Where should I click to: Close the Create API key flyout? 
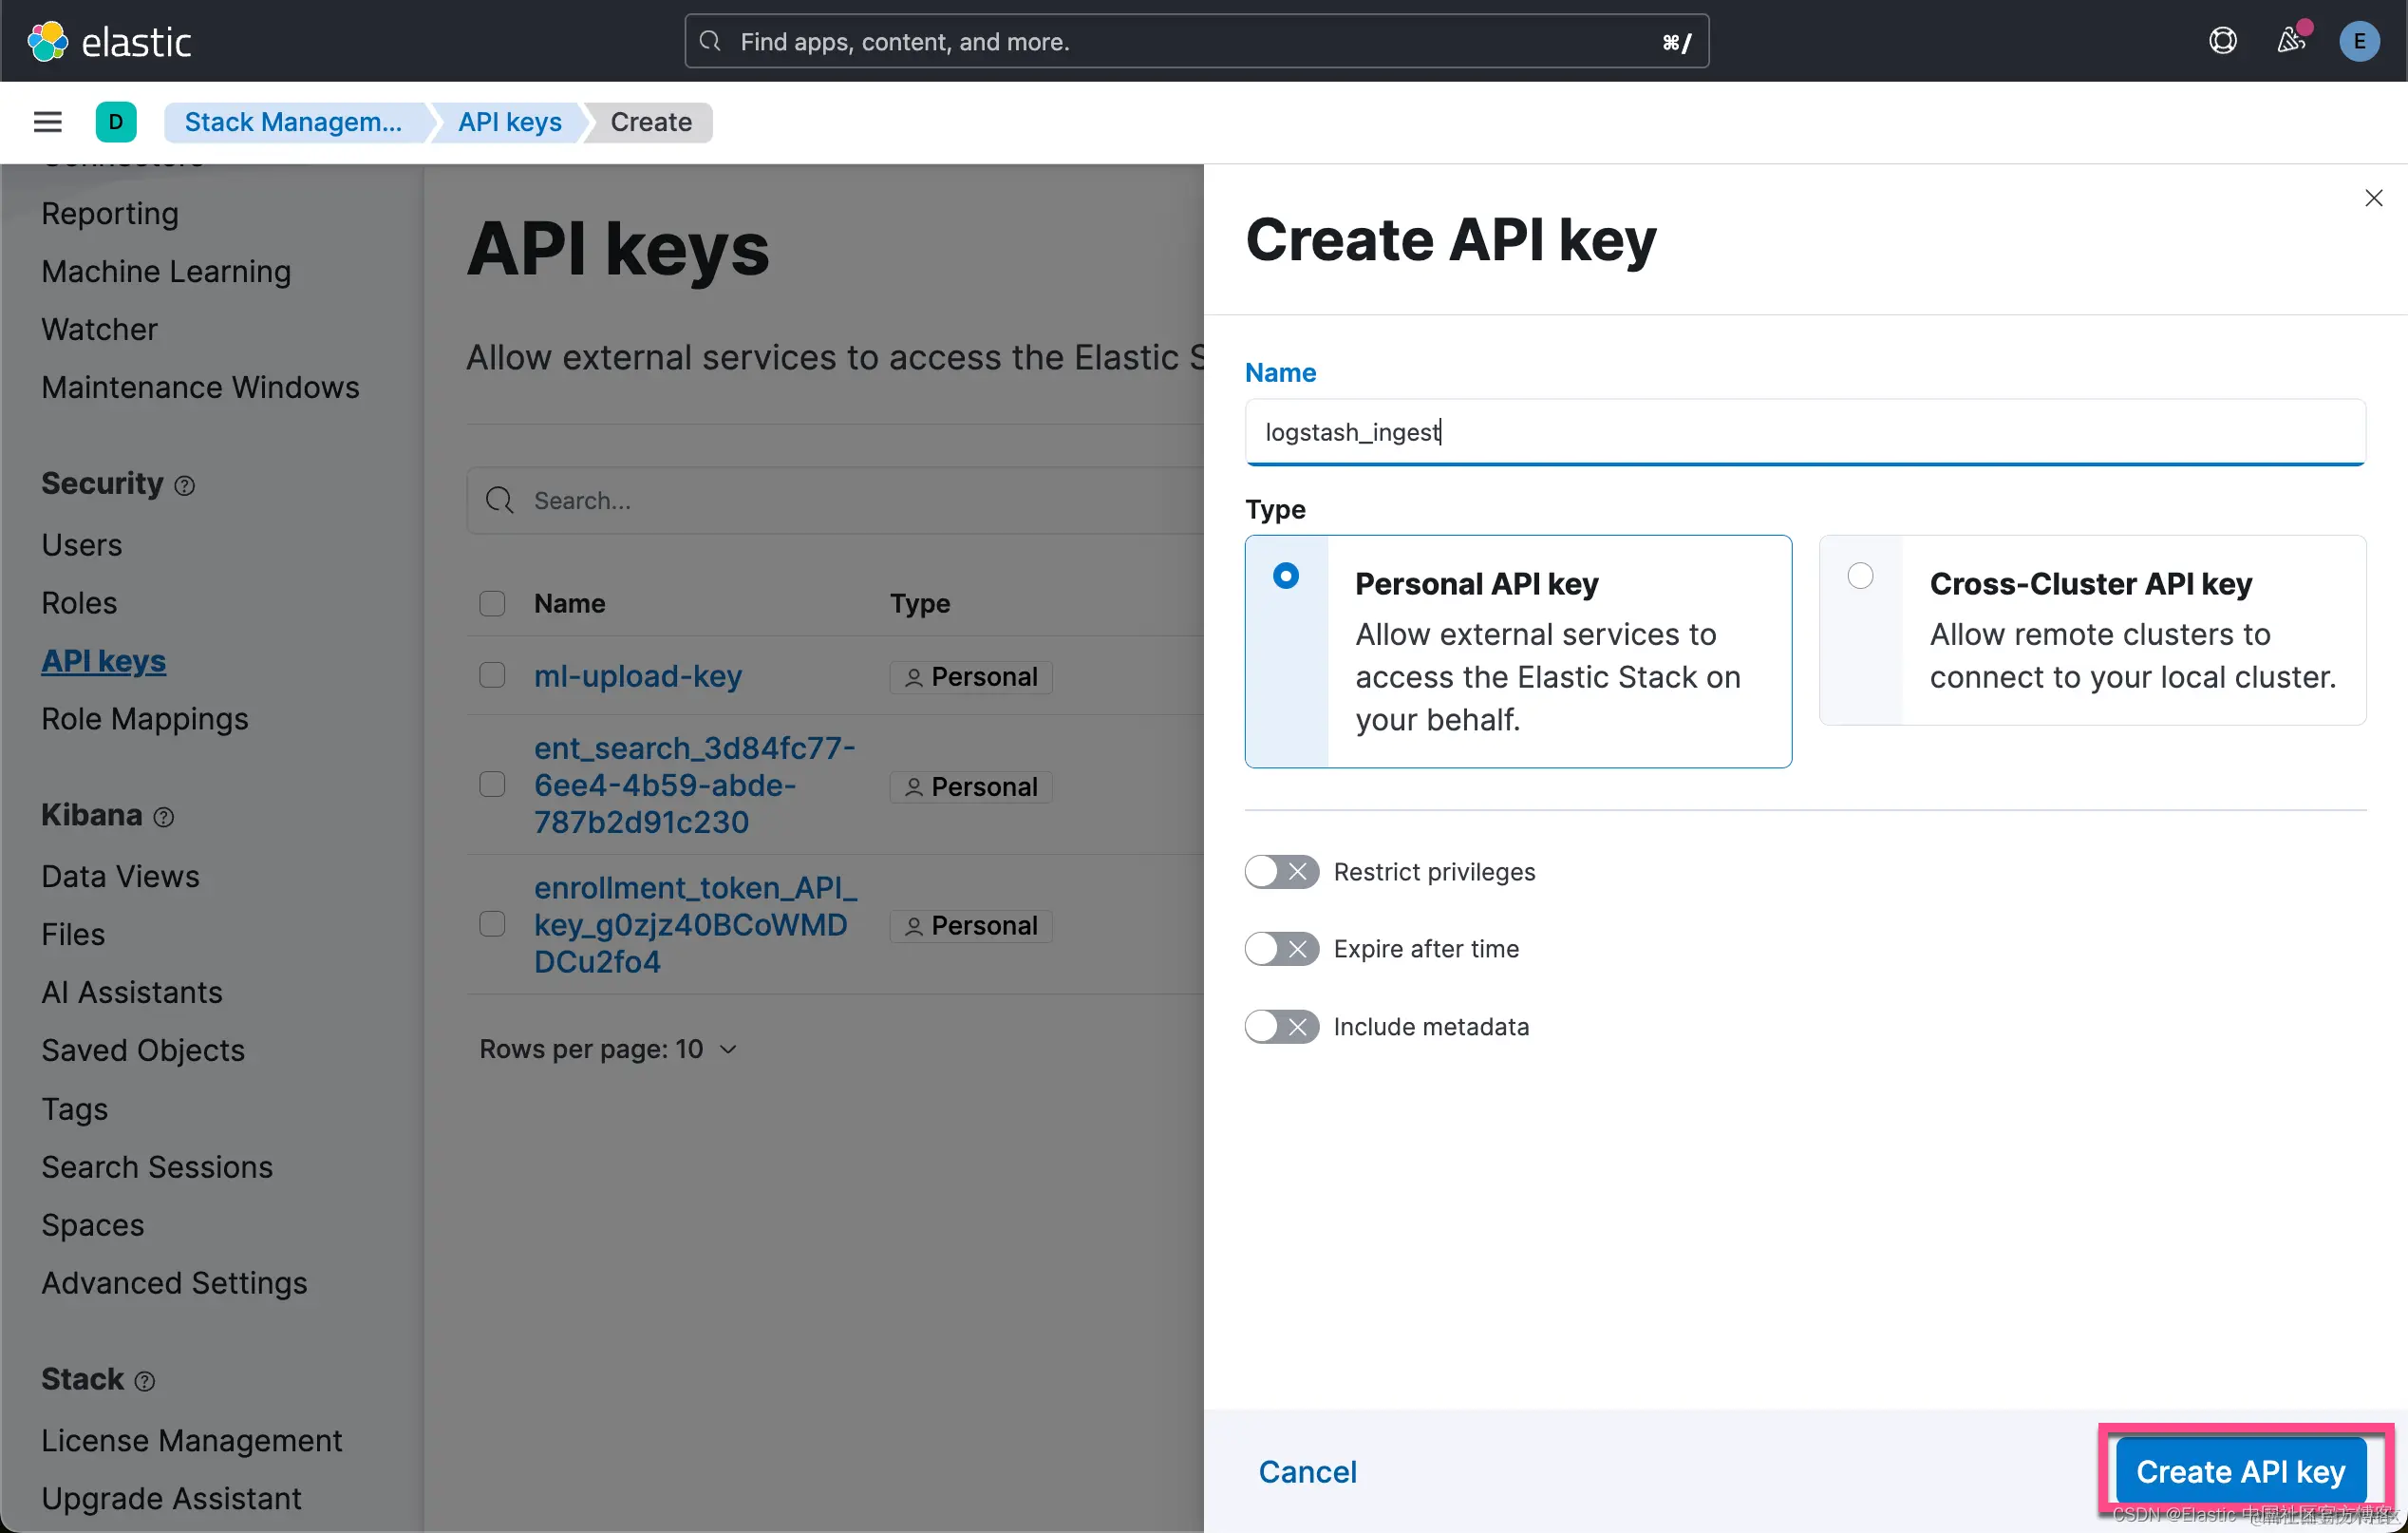2373,198
